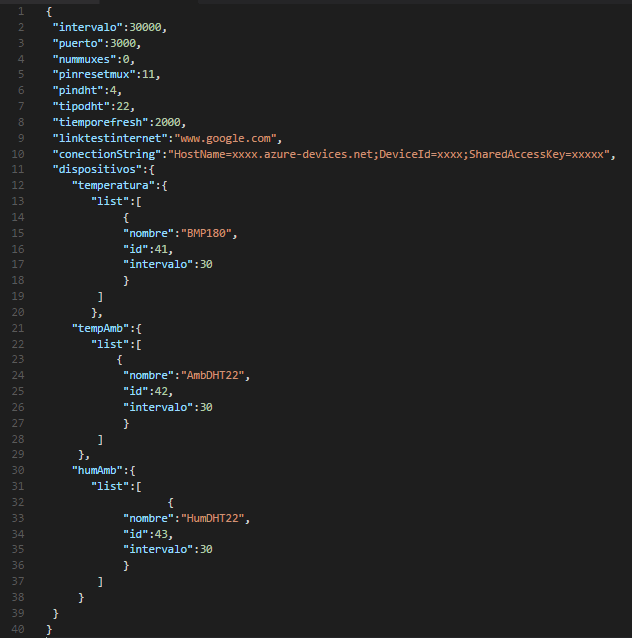Image resolution: width=632 pixels, height=638 pixels.
Task: Click the closing brace on line 40
Action: pos(49,629)
